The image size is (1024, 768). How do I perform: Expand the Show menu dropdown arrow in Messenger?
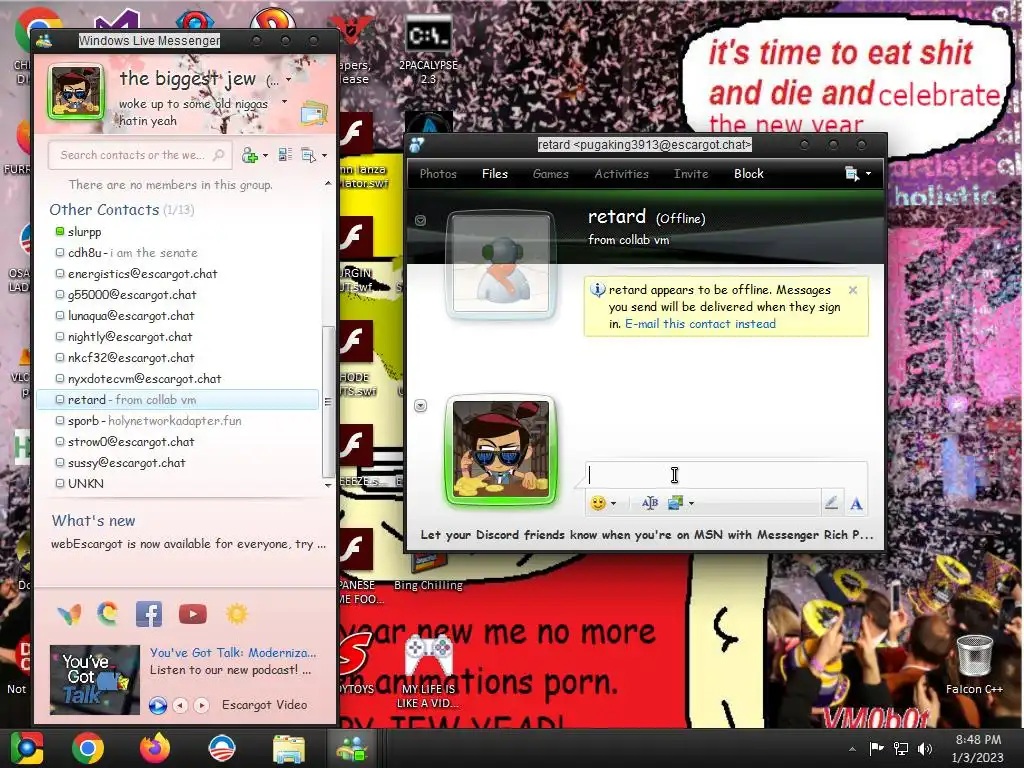point(324,155)
